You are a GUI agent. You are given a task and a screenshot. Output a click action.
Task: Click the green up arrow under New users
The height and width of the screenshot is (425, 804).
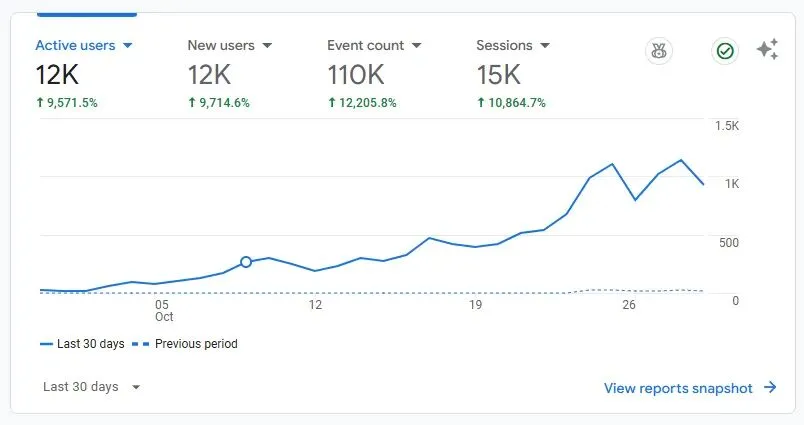tap(192, 103)
